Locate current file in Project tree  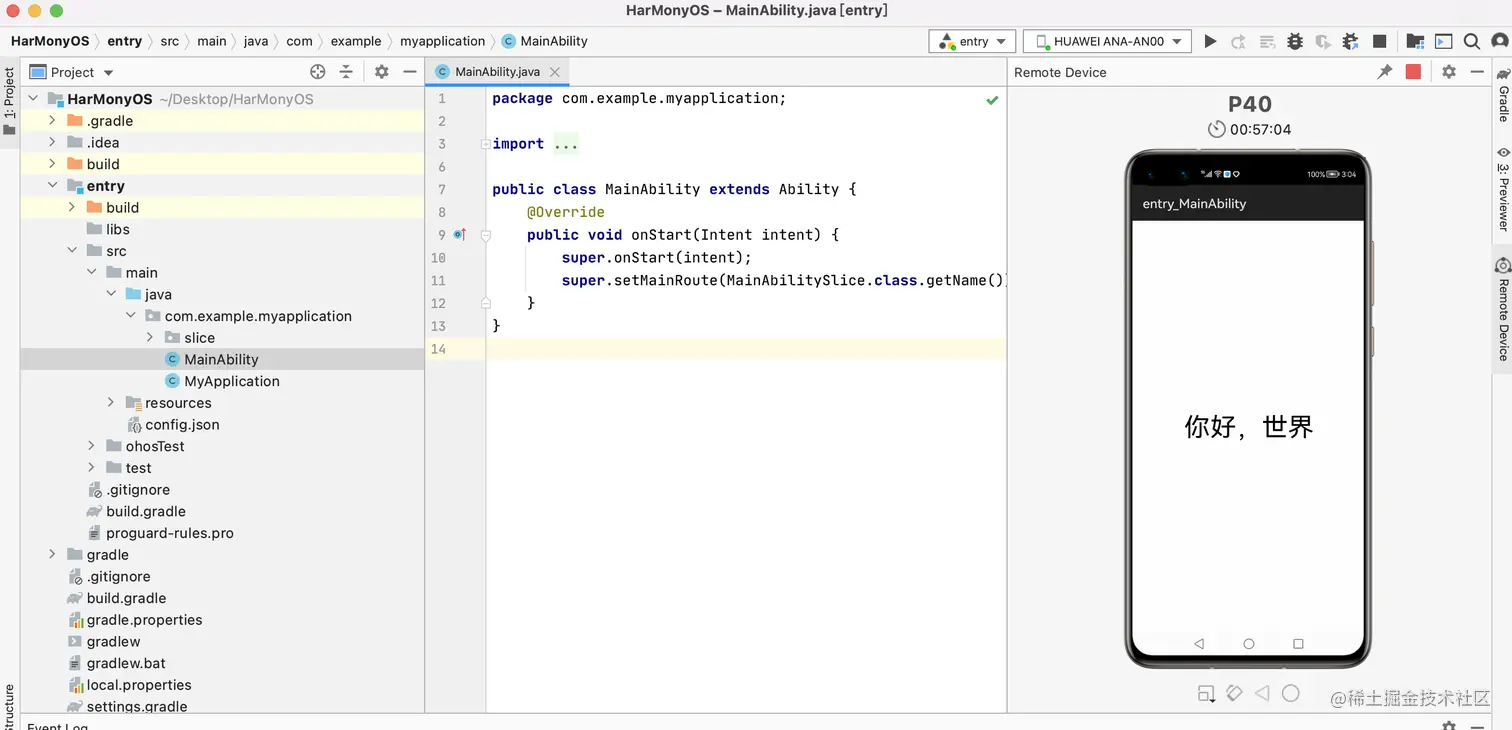click(x=318, y=72)
